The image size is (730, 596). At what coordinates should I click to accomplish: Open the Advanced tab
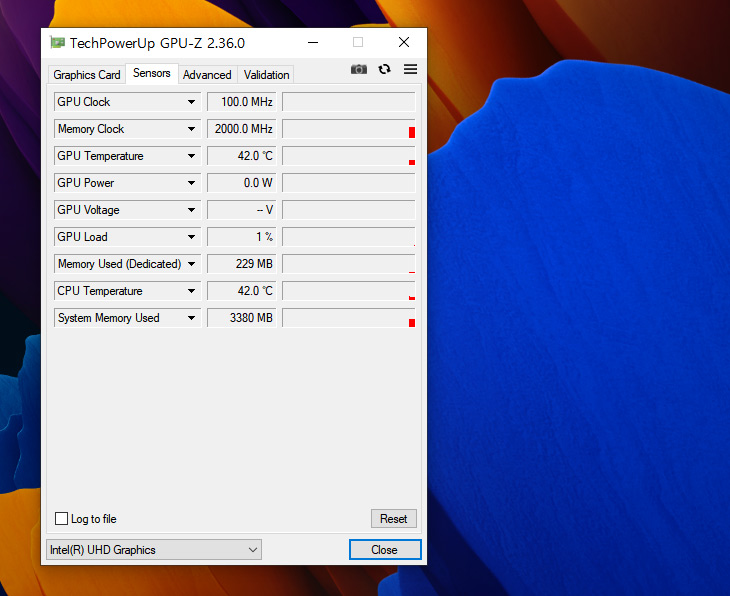point(207,75)
